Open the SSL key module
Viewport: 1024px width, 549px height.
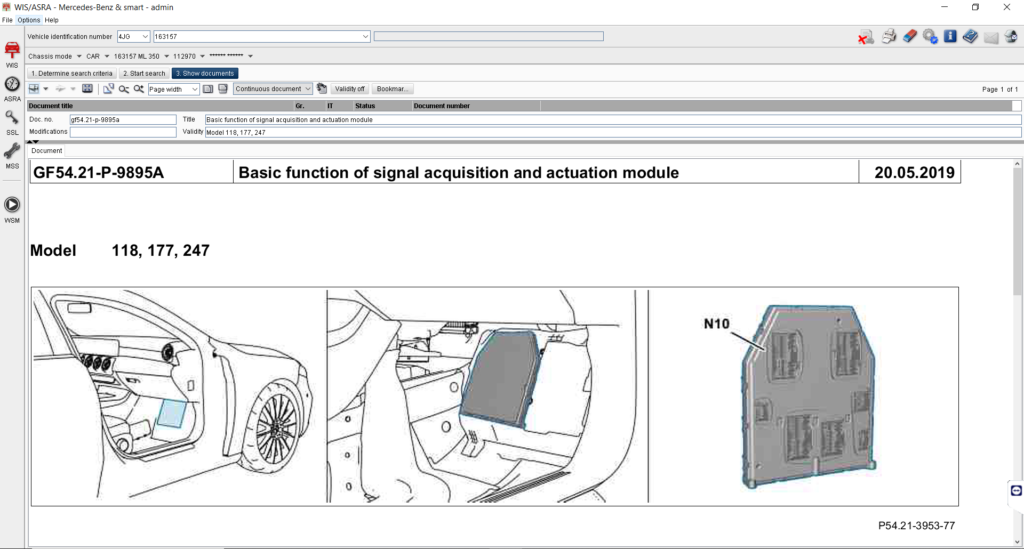coord(12,122)
